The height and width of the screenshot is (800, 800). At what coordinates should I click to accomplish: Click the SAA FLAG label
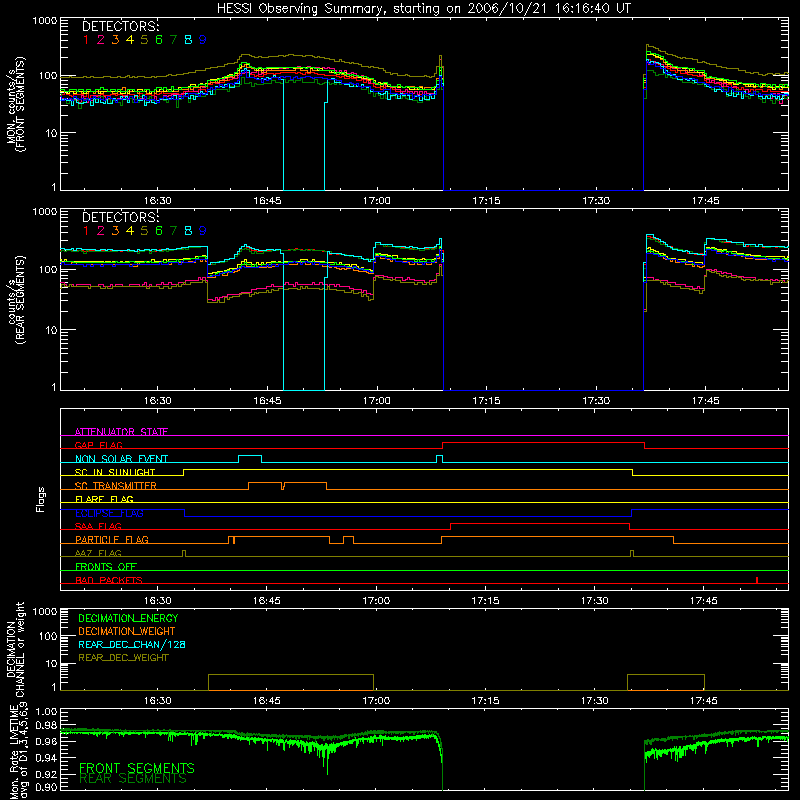pos(98,526)
